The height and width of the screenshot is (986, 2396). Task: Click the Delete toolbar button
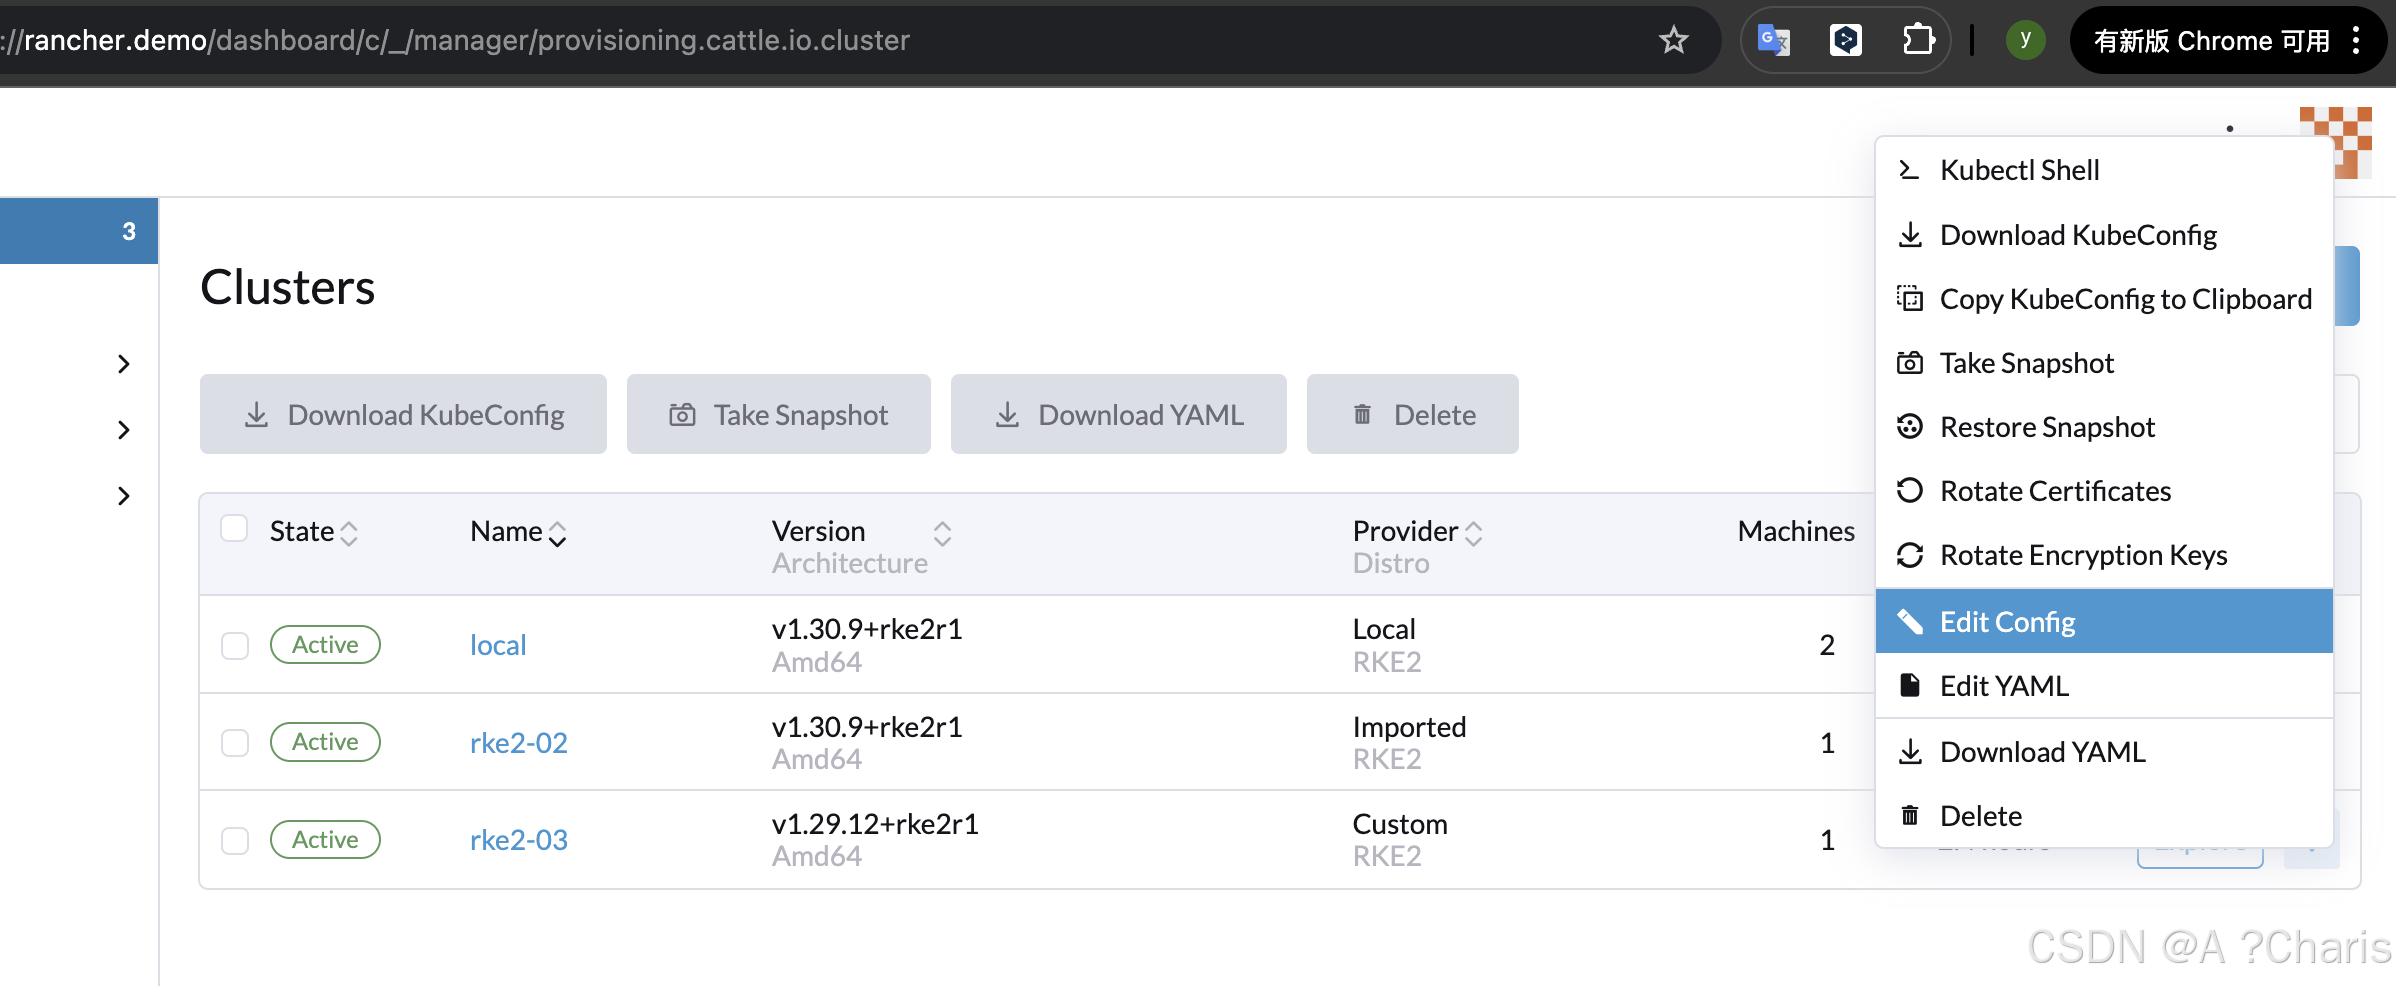1412,414
